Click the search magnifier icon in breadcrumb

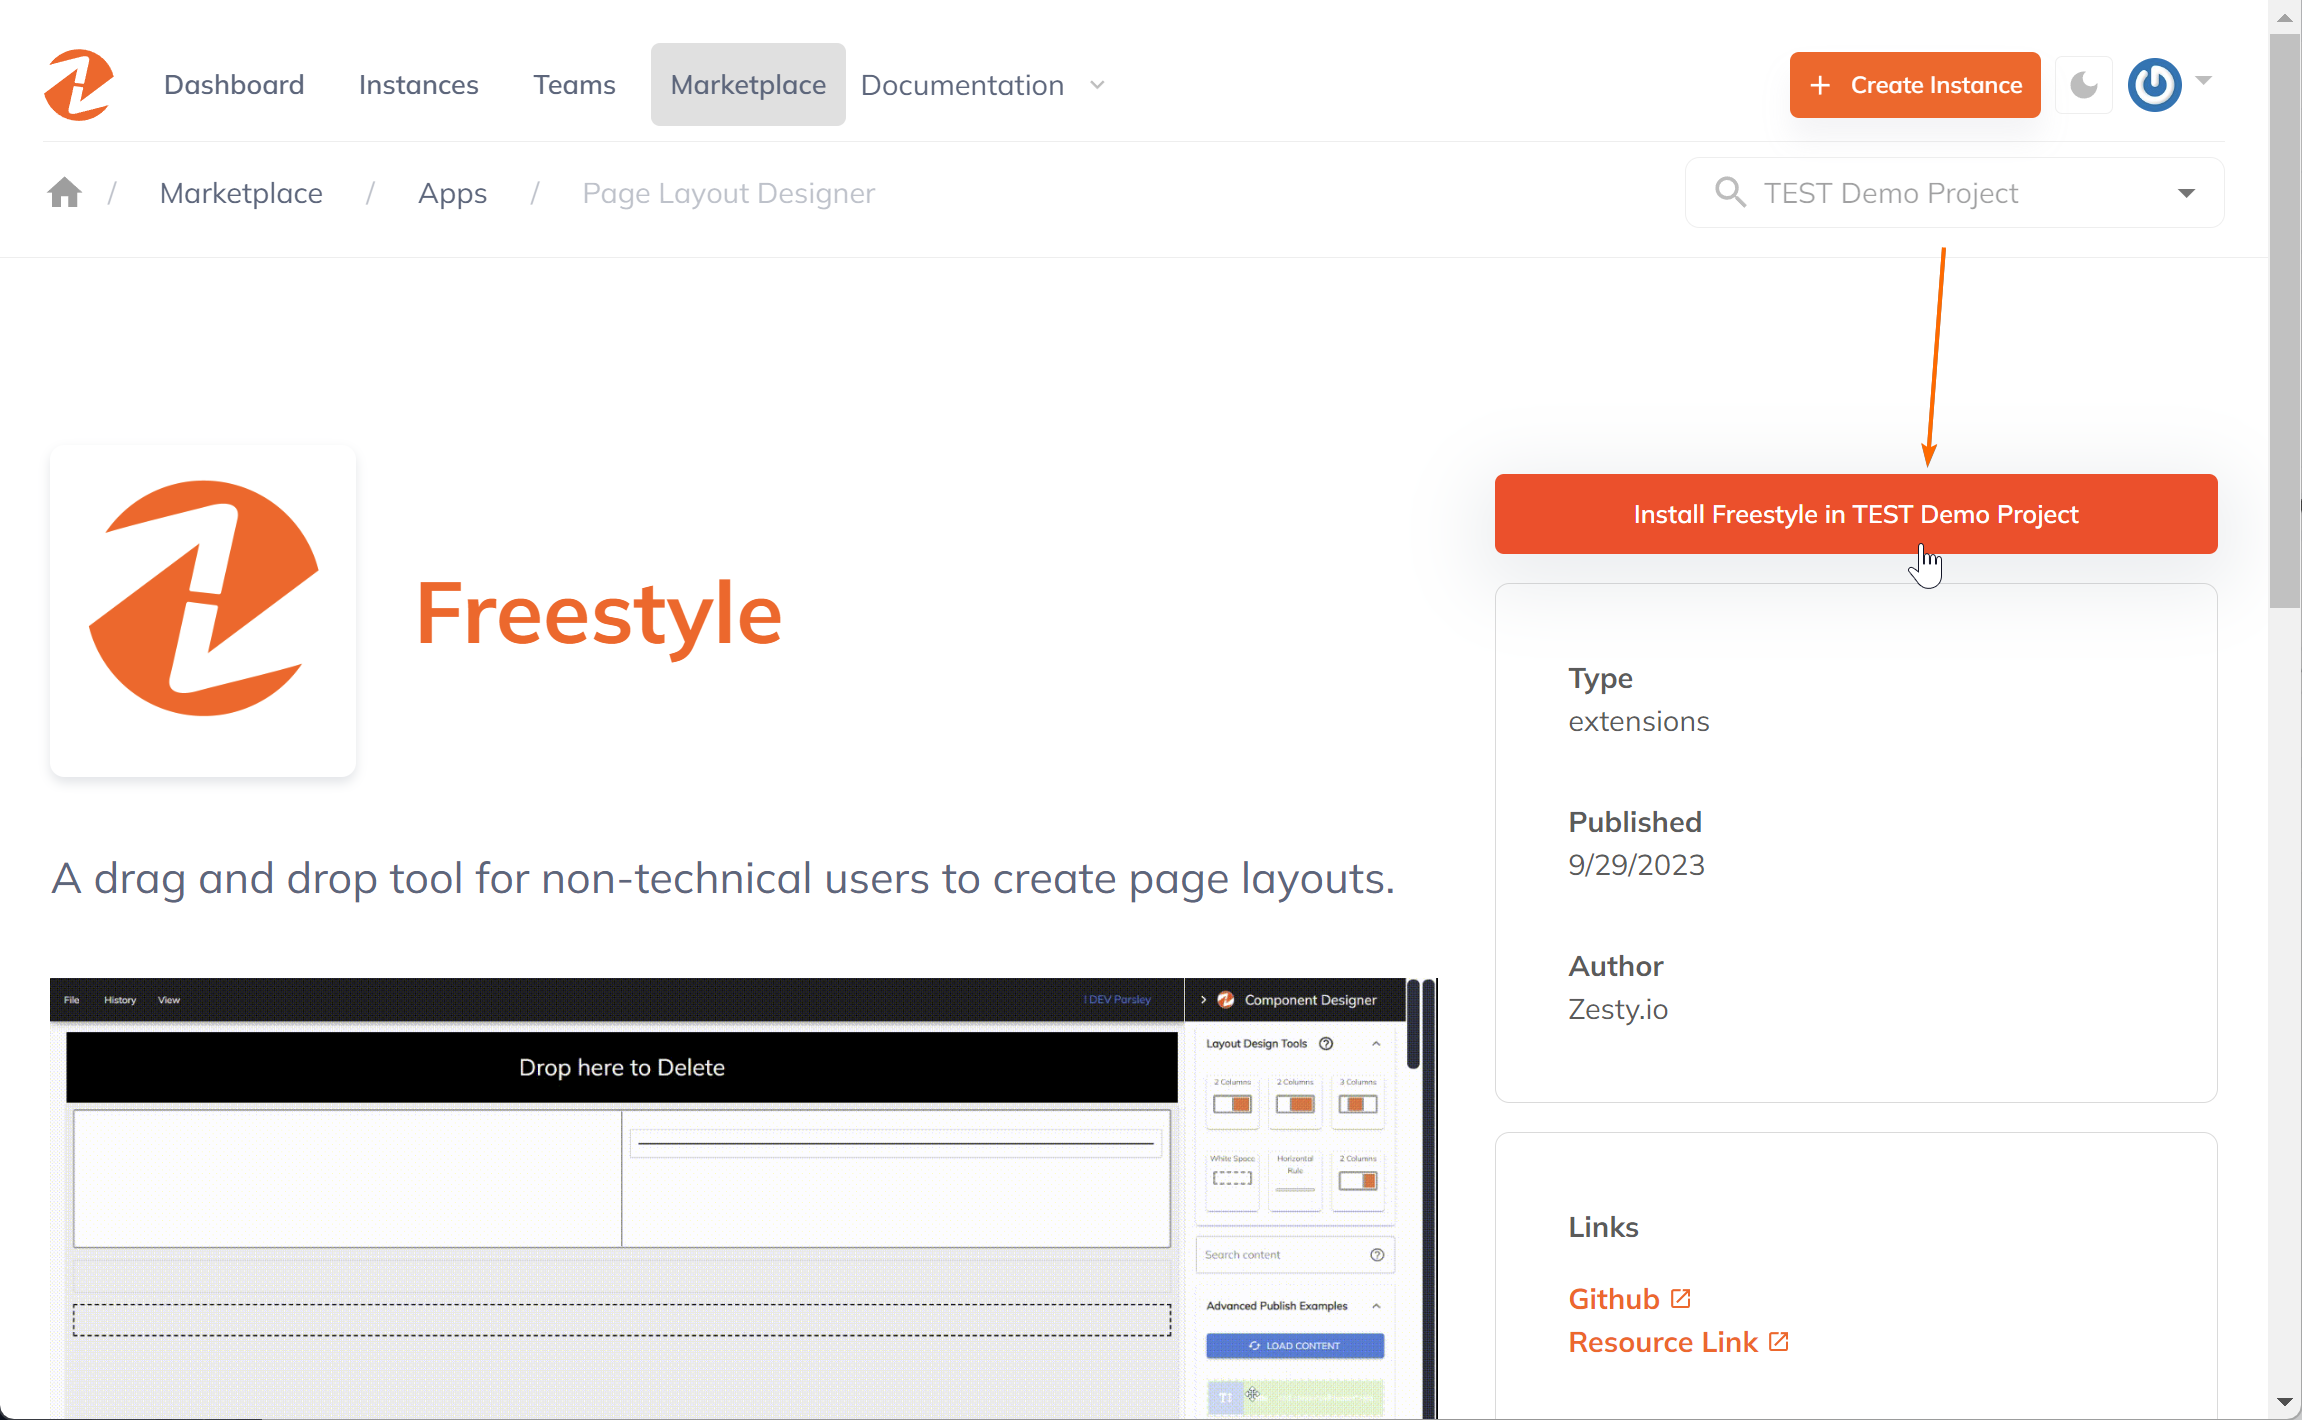click(1730, 192)
